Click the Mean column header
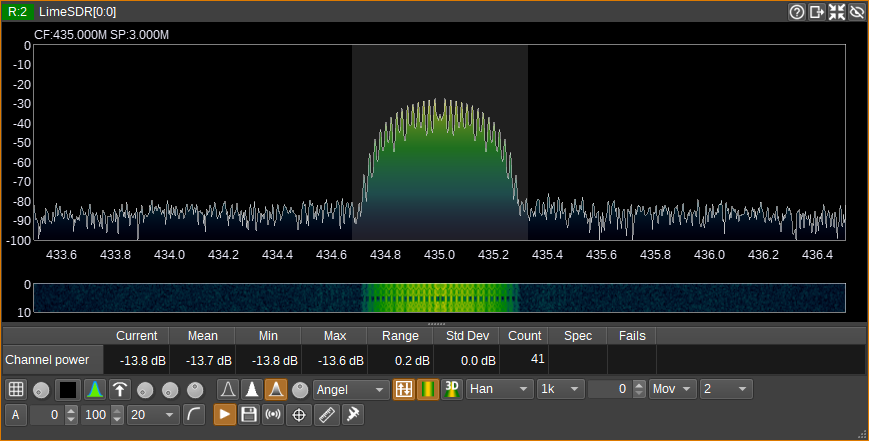The height and width of the screenshot is (441, 869). [x=202, y=335]
